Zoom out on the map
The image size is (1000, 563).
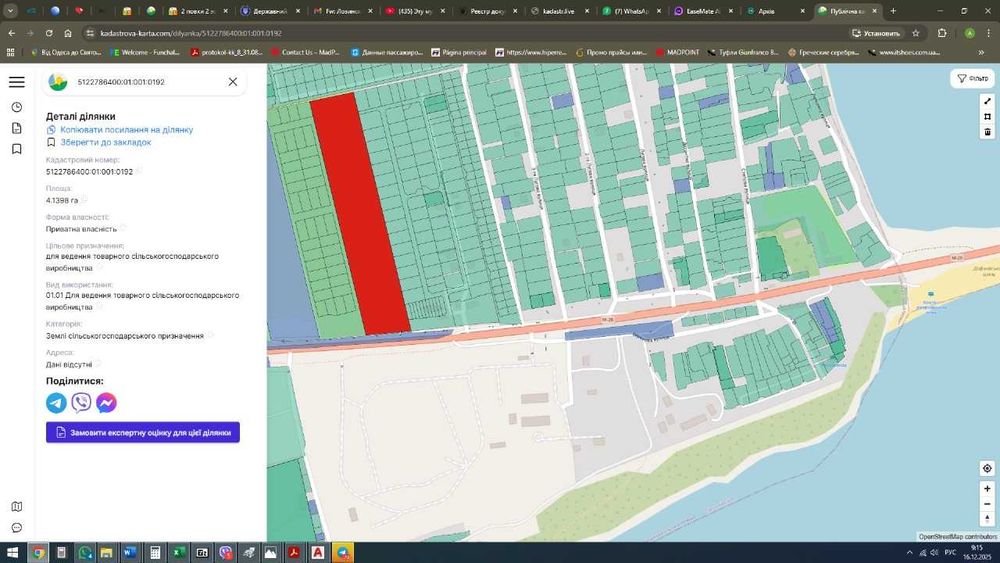pos(987,504)
